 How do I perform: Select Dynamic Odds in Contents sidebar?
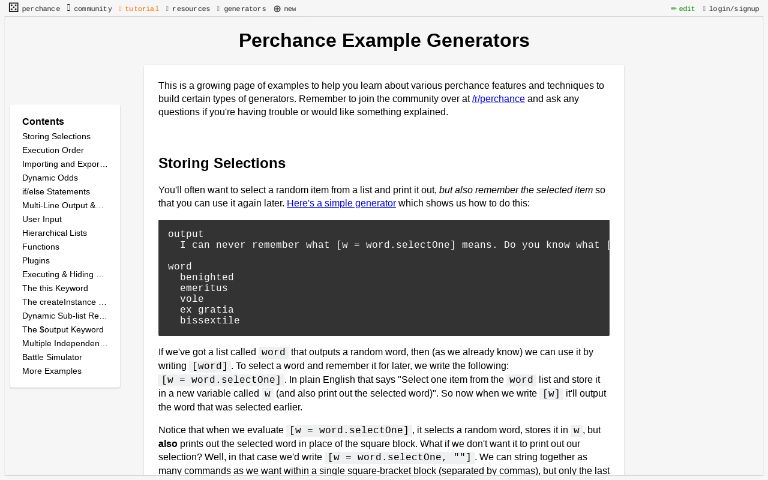click(50, 178)
